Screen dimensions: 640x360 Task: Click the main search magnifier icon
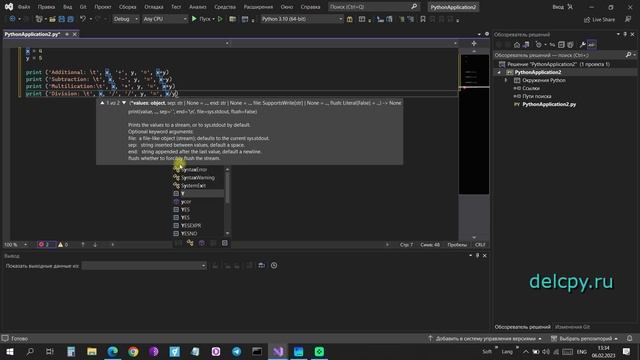coord(414,7)
